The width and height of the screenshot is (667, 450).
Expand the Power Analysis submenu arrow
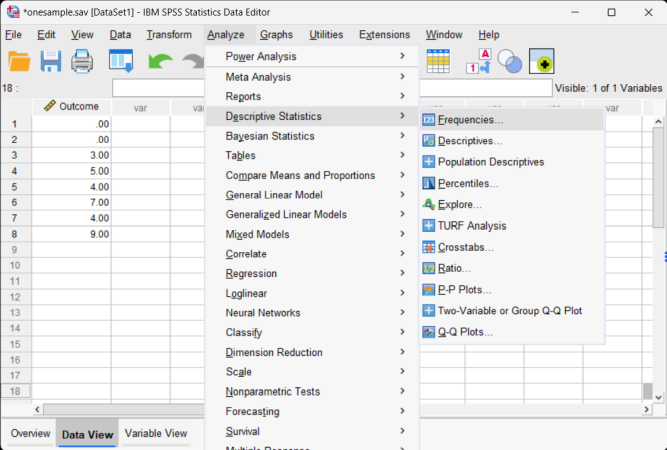402,56
